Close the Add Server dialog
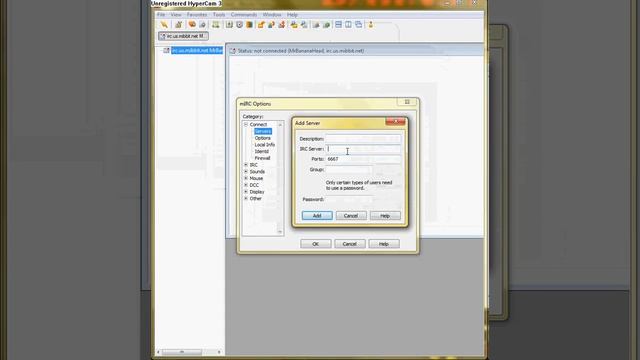 (395, 122)
